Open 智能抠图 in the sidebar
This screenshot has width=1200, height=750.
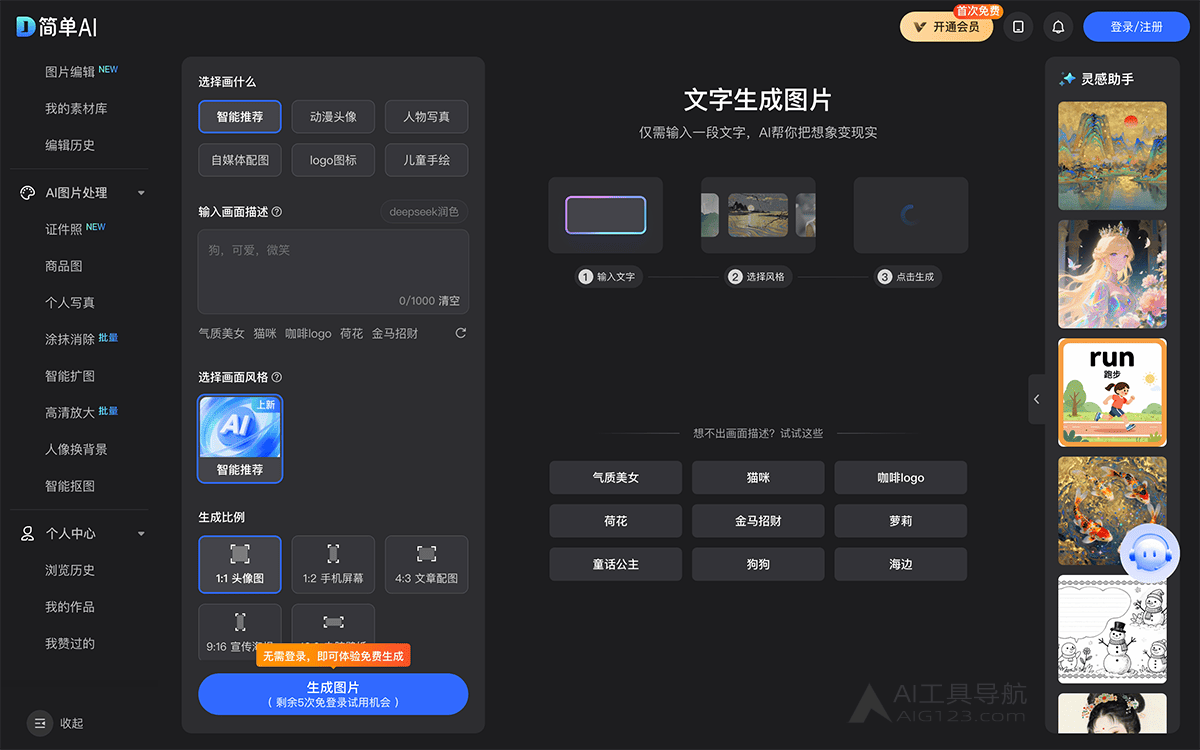point(70,486)
